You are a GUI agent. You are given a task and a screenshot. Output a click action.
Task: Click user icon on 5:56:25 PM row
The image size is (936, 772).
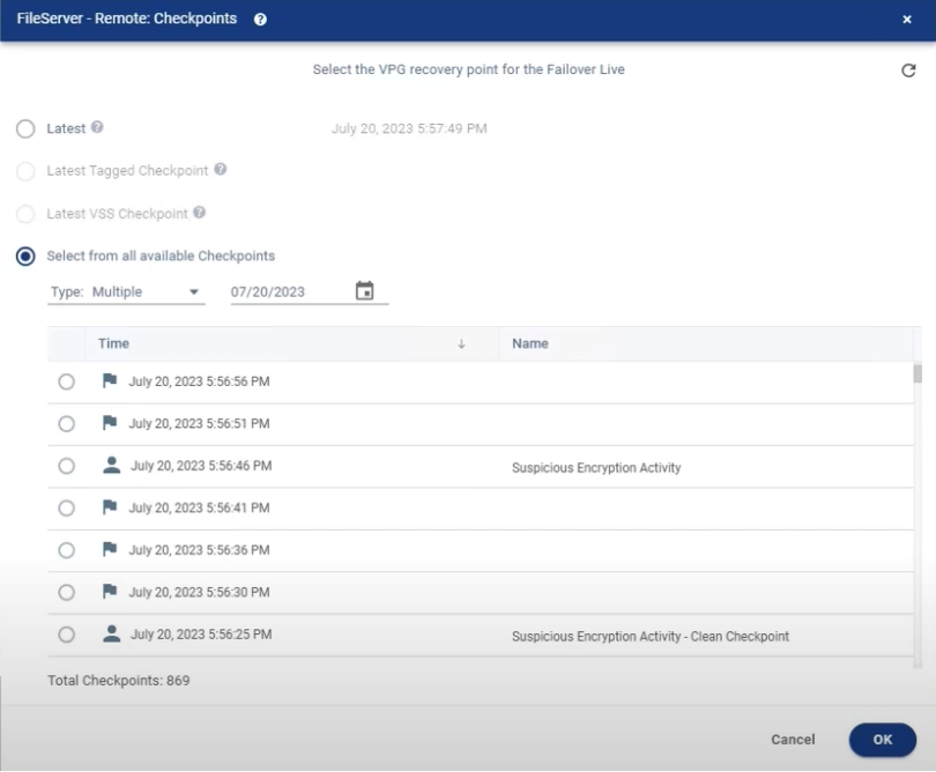point(112,633)
